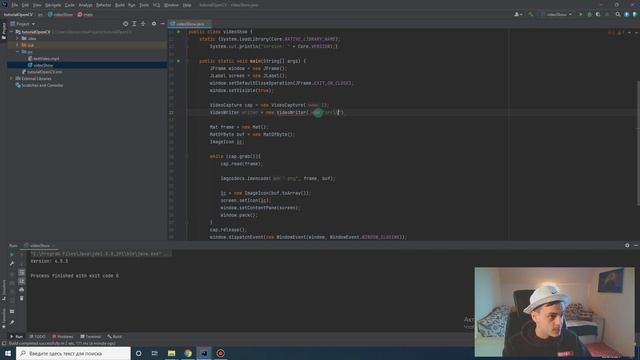
Task: Restore layout icon in Run panel
Action: pyautogui.click(x=12, y=311)
